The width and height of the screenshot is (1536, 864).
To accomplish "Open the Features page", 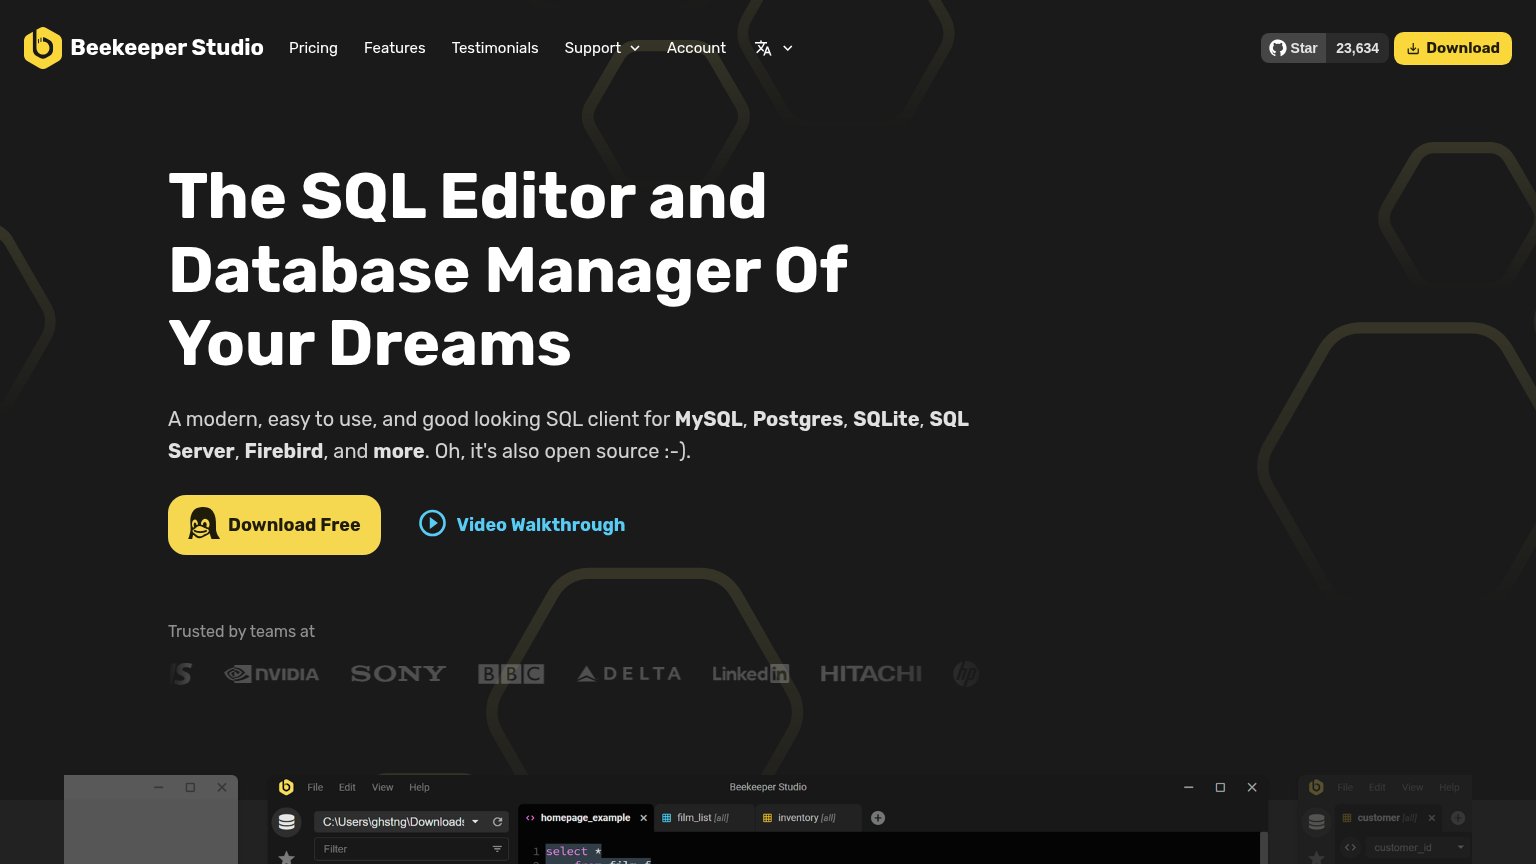I will click(395, 48).
